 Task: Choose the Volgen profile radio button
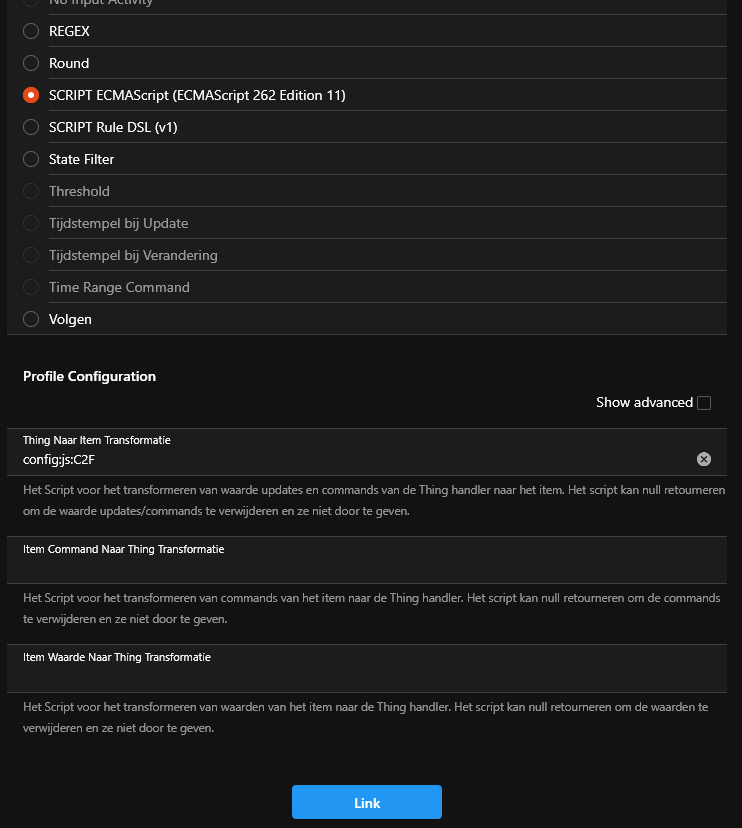click(x=31, y=319)
